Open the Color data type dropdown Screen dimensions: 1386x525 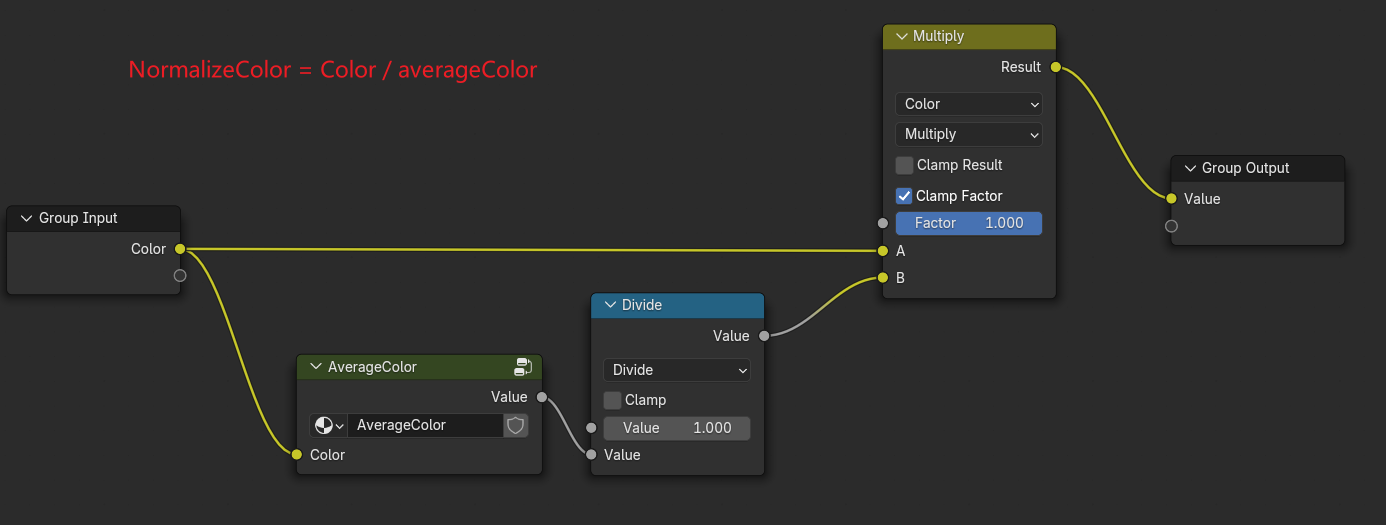click(x=968, y=104)
